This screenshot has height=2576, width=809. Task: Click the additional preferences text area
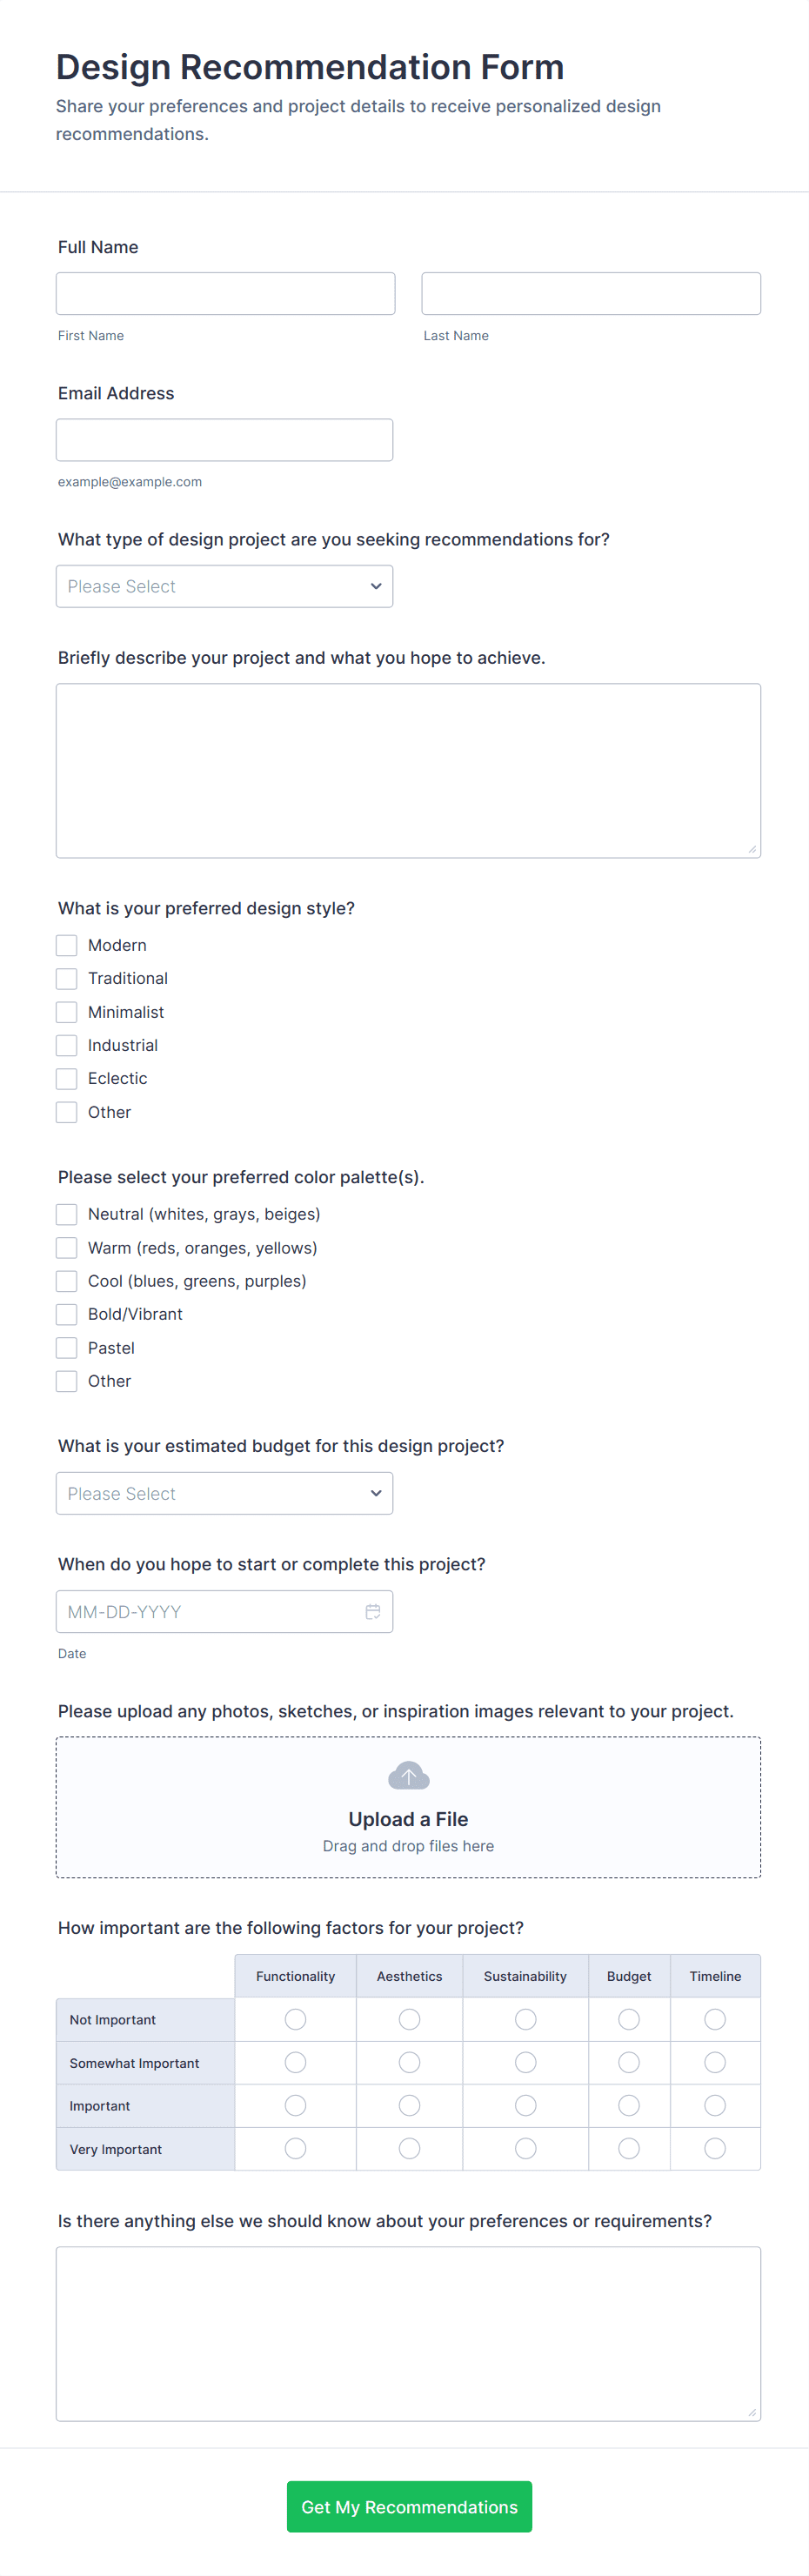(408, 2333)
